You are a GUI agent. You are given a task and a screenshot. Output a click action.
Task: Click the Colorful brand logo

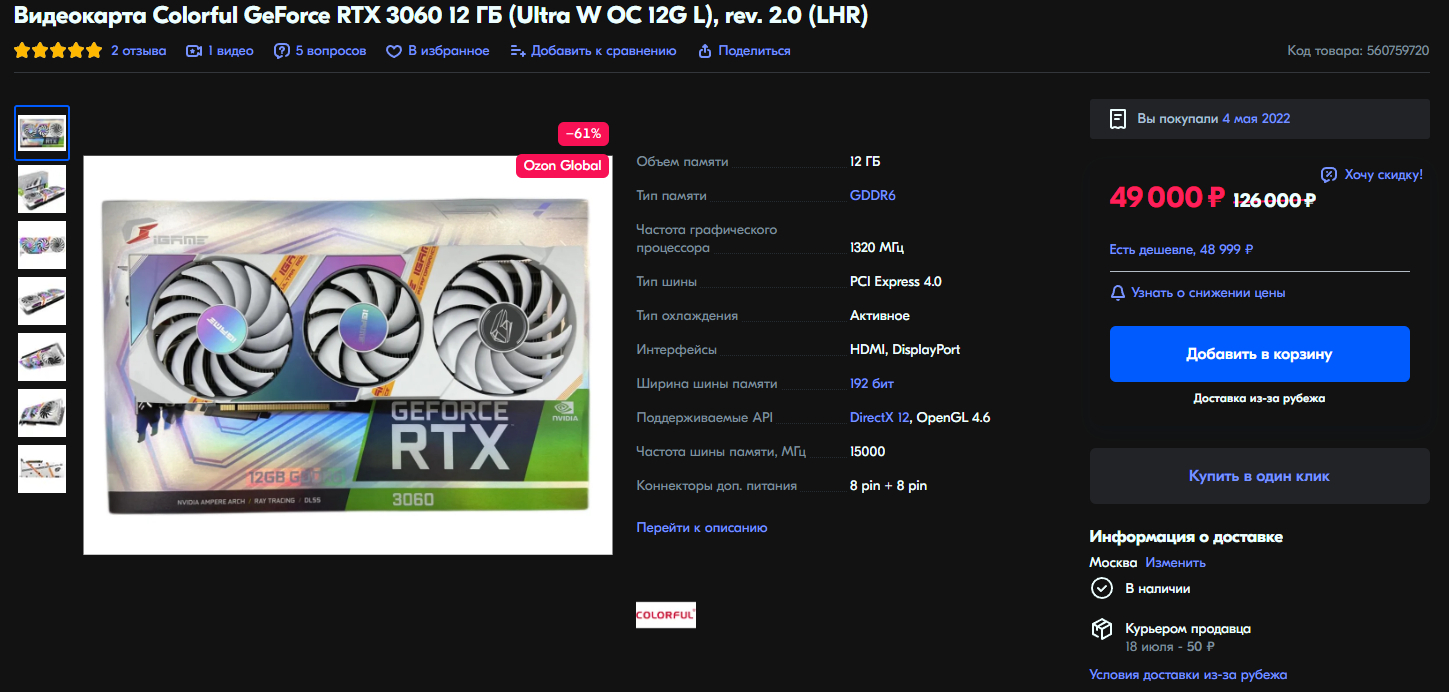pyautogui.click(x=666, y=615)
